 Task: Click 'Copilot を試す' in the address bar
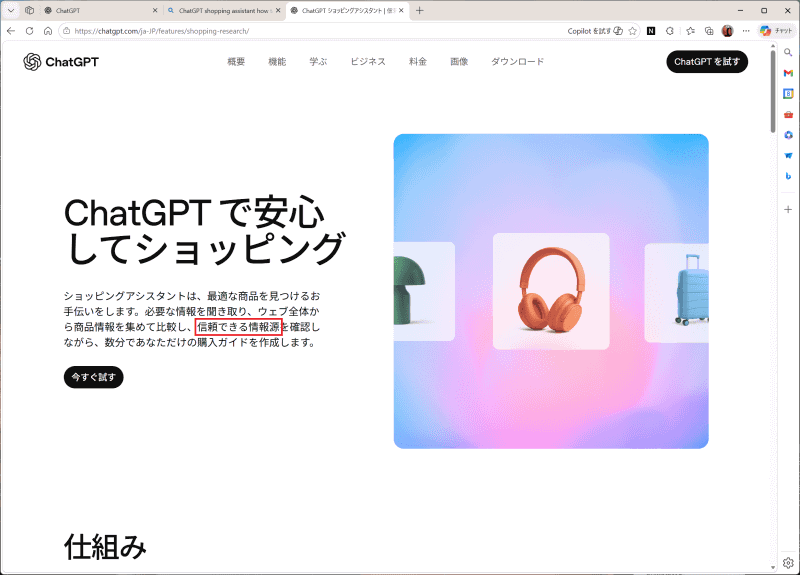pos(595,31)
